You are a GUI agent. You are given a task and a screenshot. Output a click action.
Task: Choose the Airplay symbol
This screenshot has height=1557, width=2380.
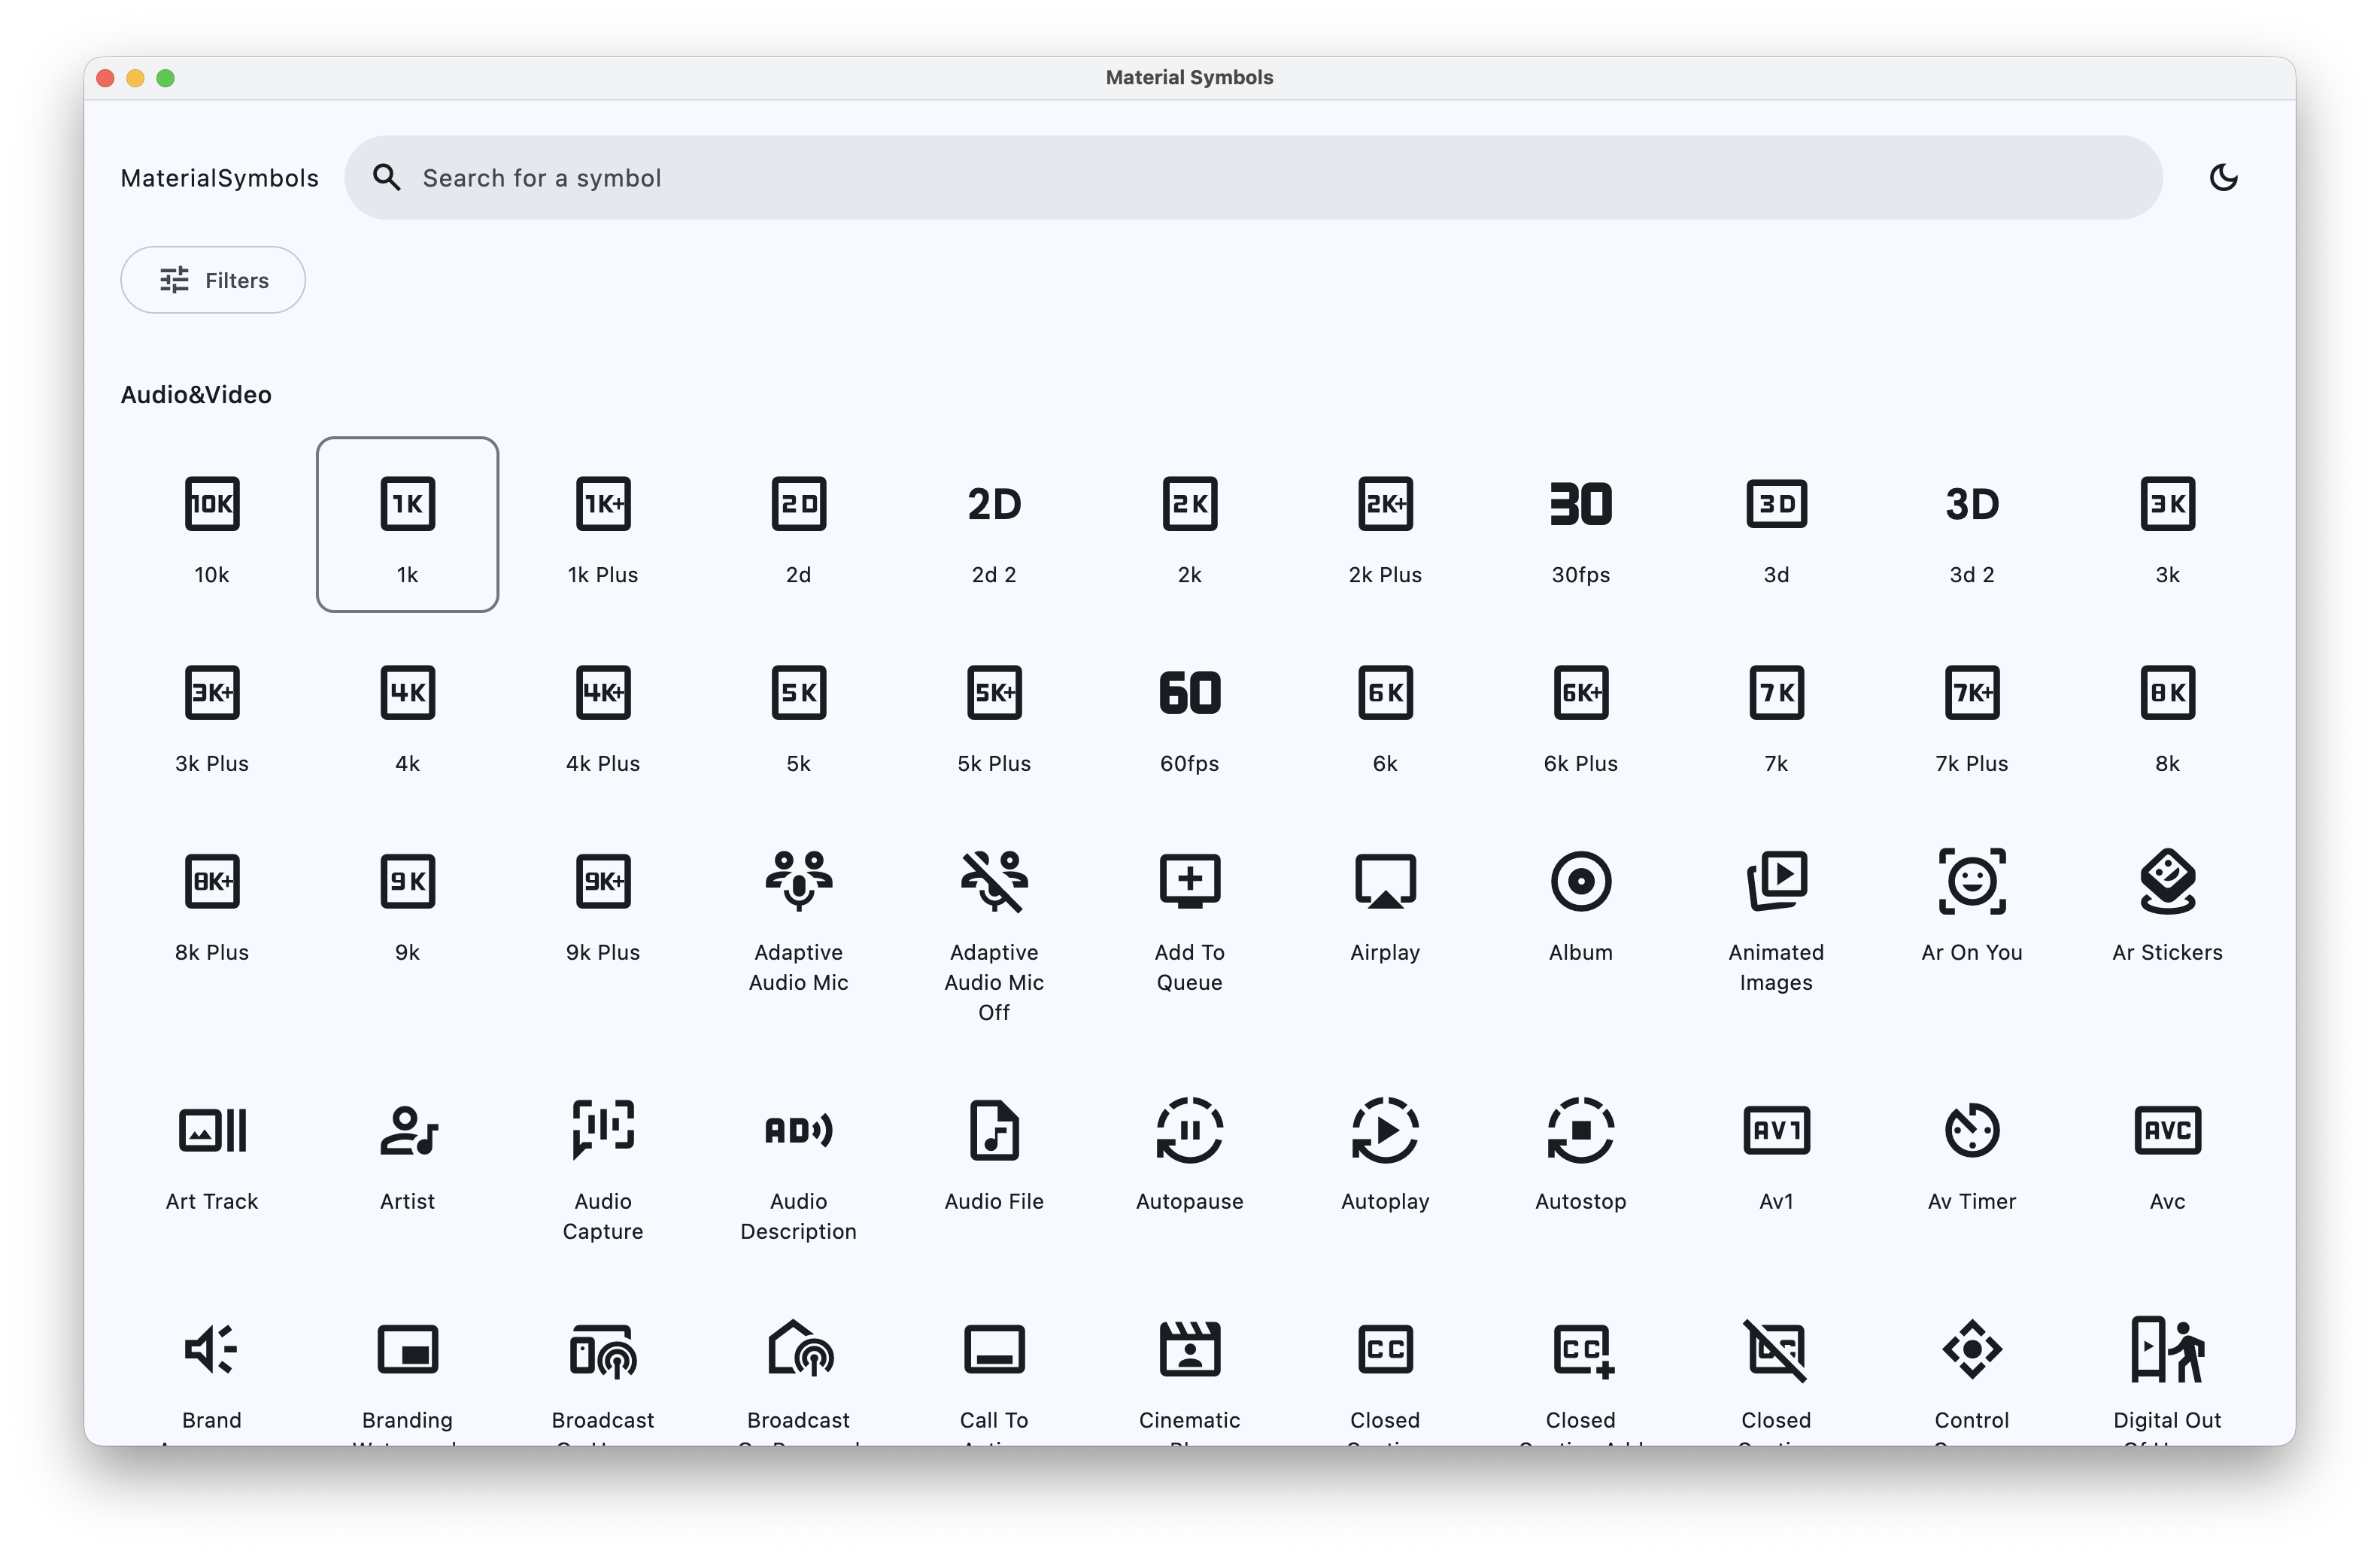pyautogui.click(x=1385, y=881)
